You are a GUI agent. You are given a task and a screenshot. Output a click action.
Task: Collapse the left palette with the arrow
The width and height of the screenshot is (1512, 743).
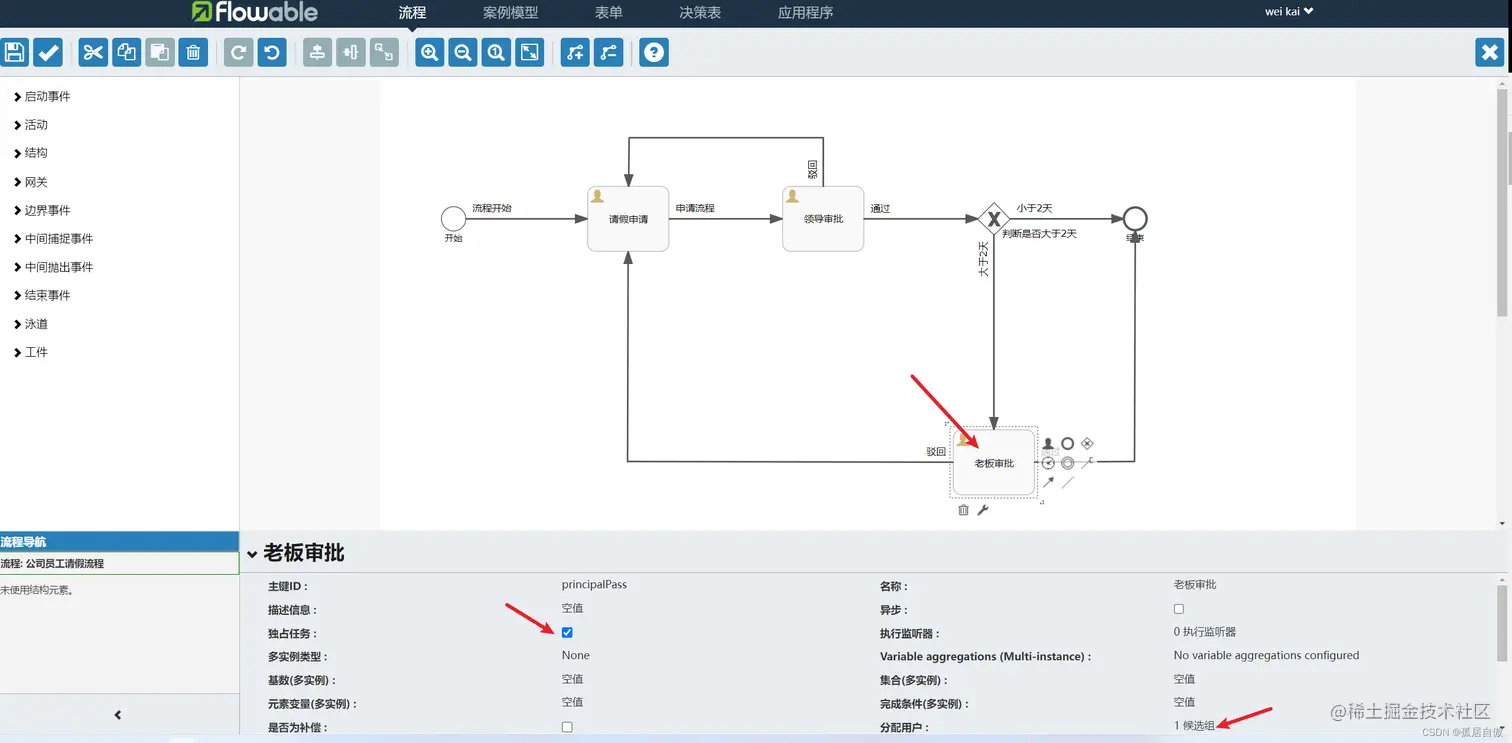pyautogui.click(x=118, y=715)
